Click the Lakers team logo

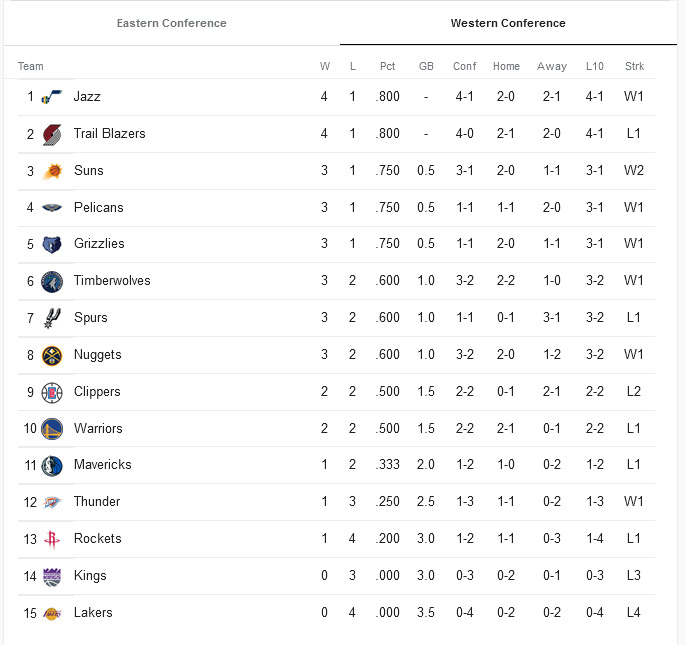[x=52, y=613]
